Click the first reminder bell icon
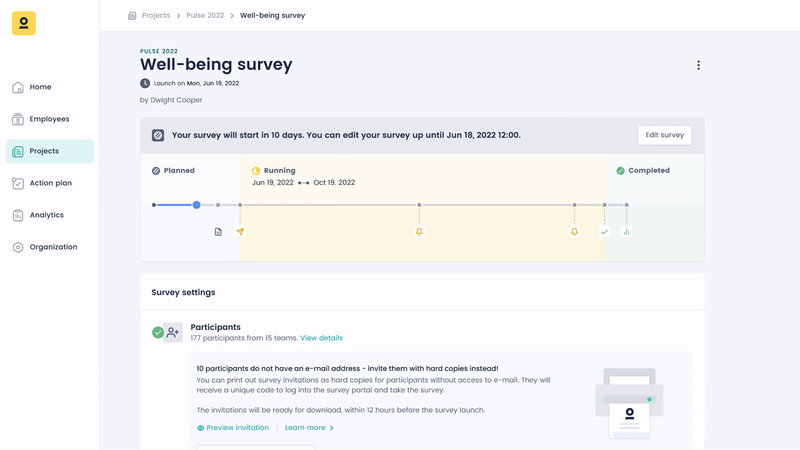The height and width of the screenshot is (450, 800). 419,232
